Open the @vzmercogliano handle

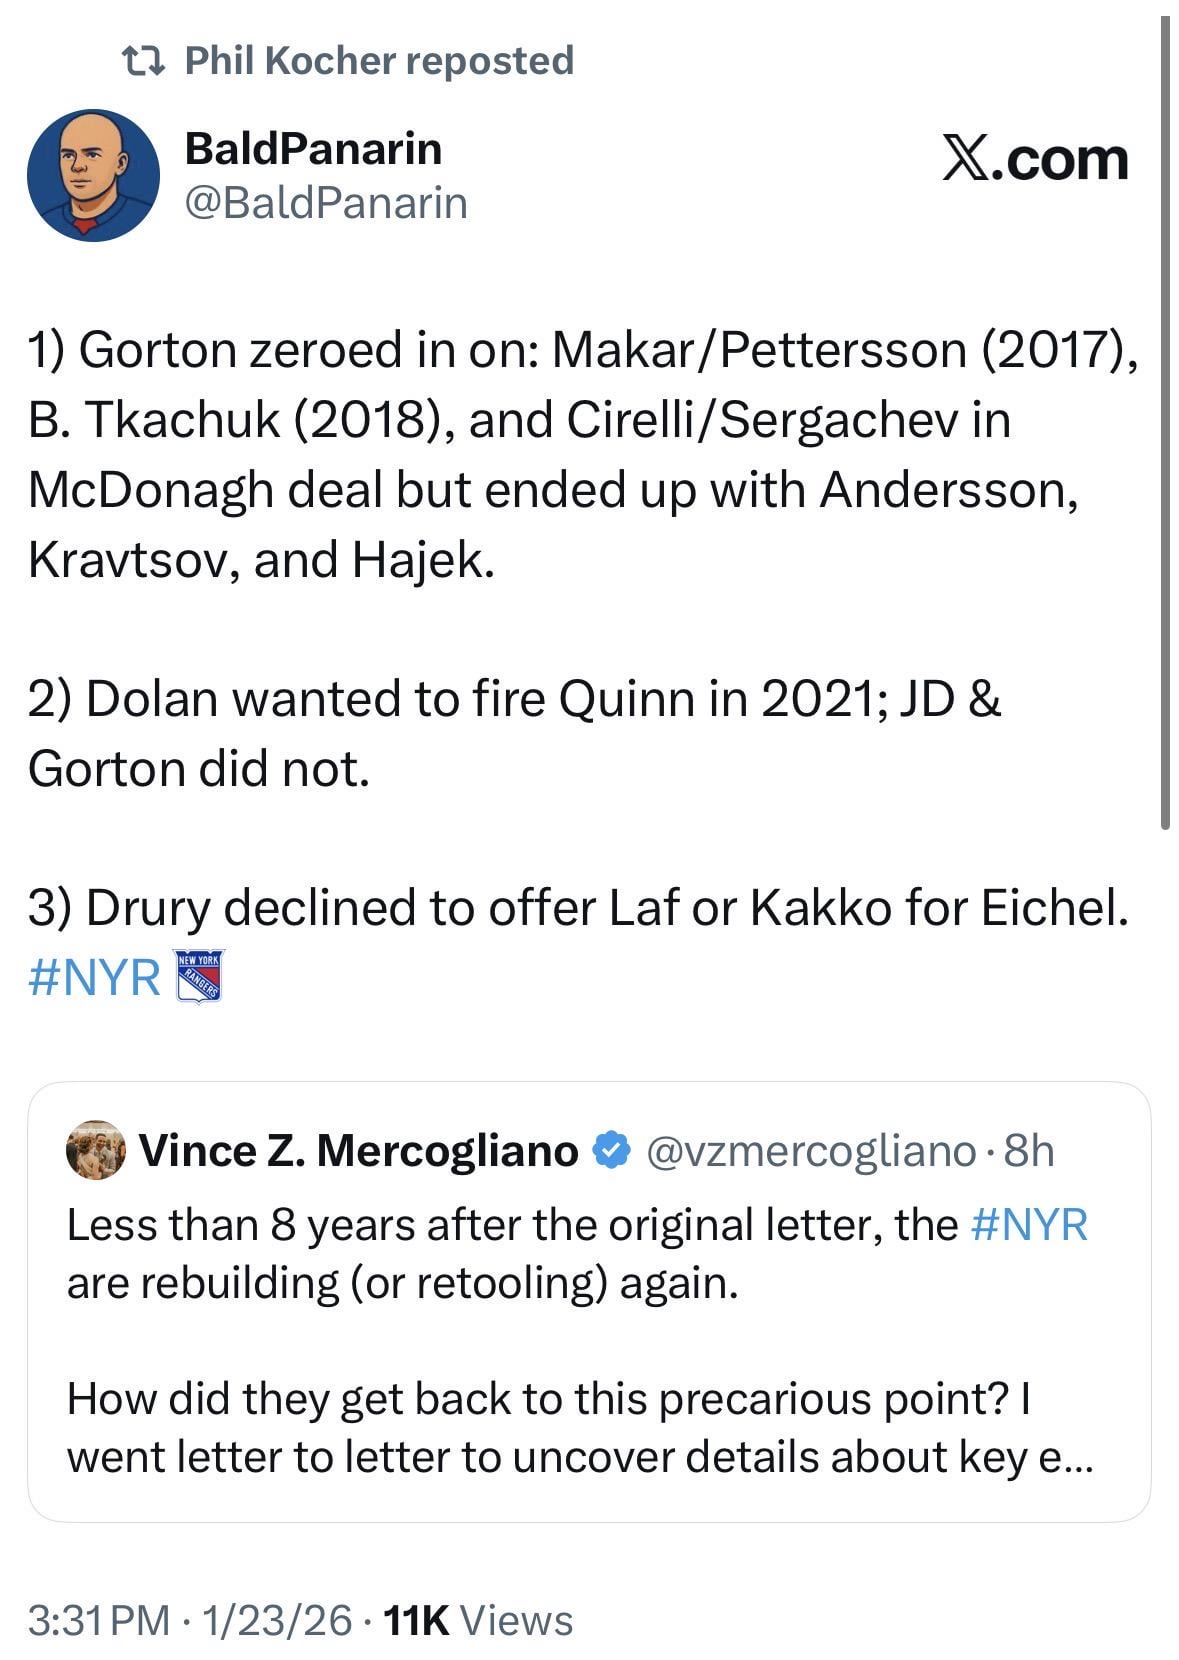(x=811, y=1151)
